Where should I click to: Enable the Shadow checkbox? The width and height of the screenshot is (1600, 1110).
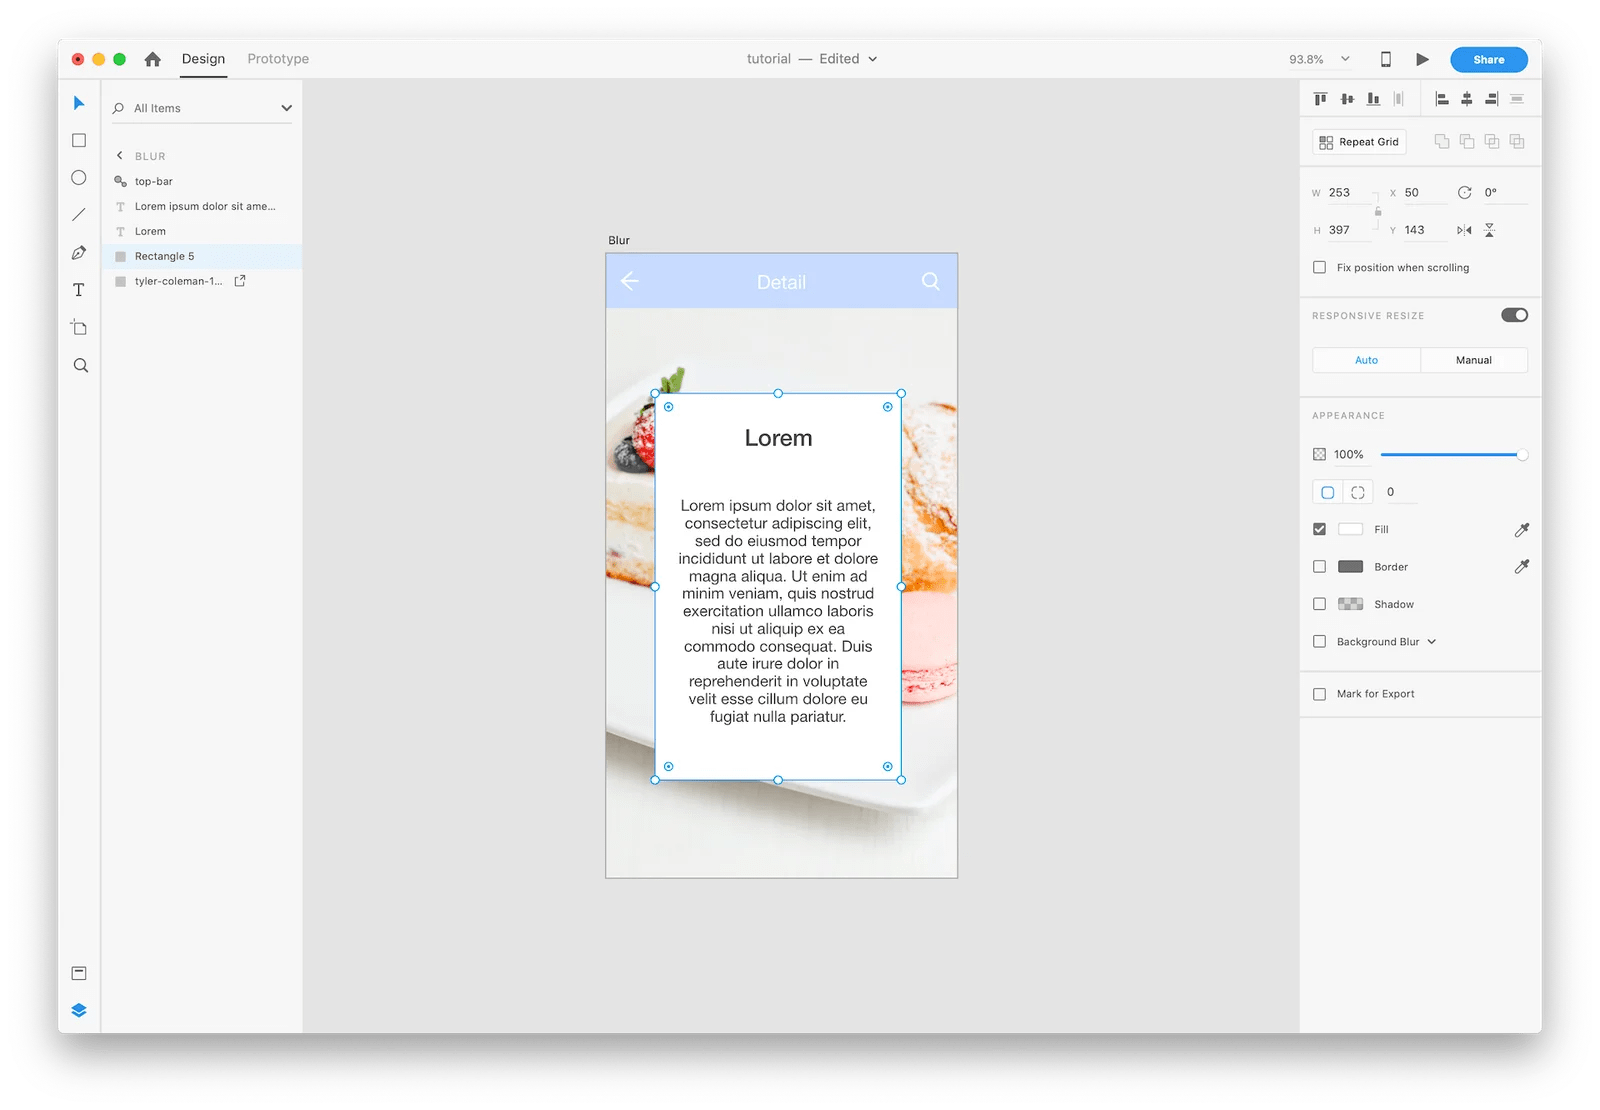1320,604
